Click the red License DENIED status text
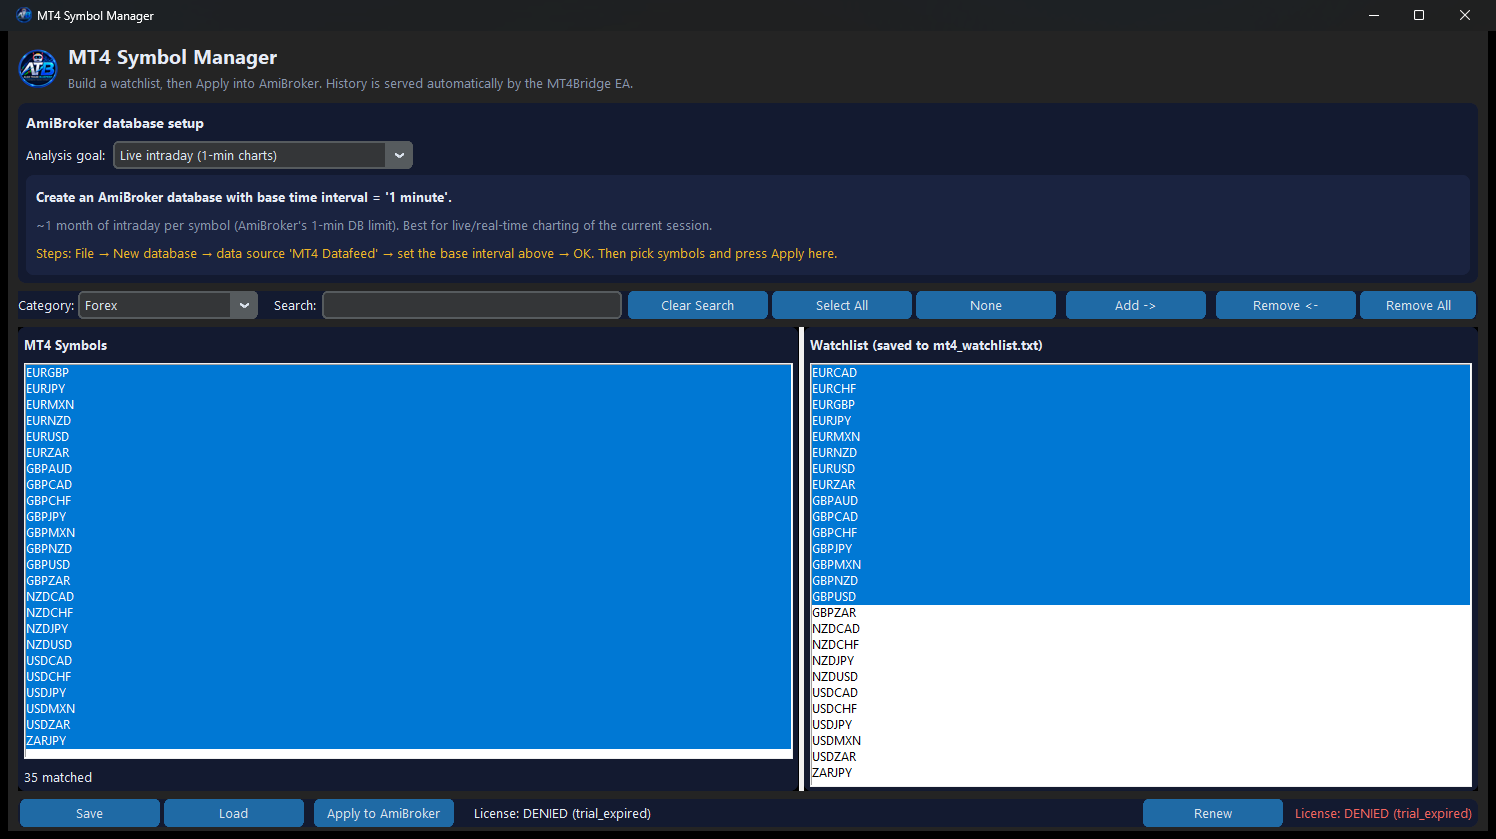 [1384, 813]
